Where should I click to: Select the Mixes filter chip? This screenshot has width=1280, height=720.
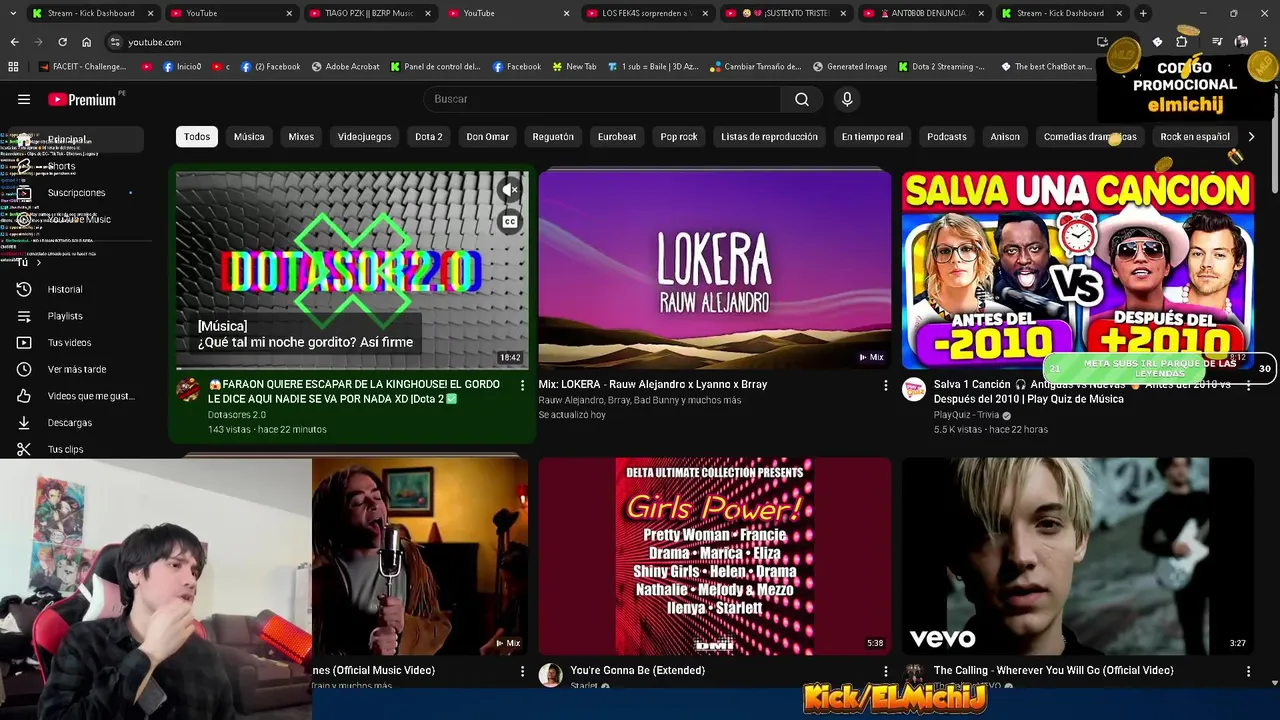click(x=301, y=137)
